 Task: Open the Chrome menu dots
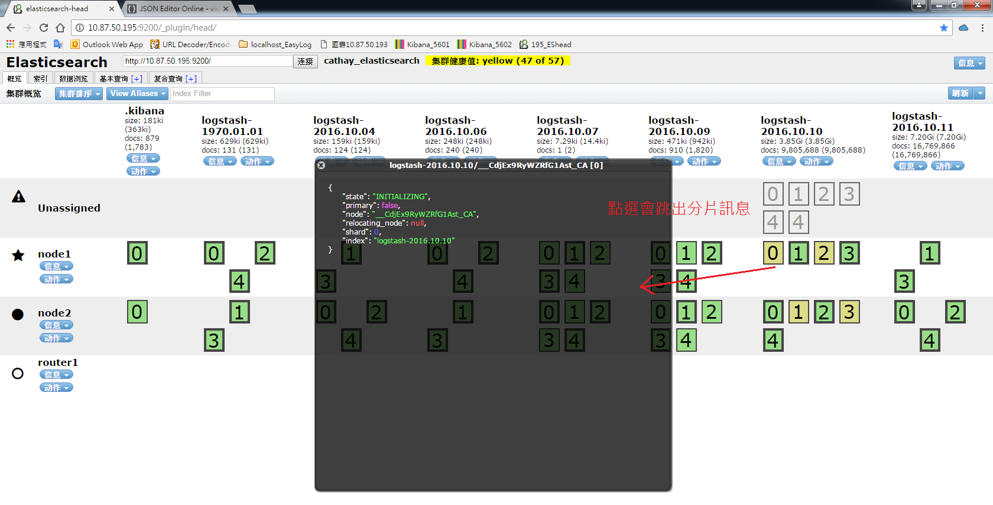982,28
